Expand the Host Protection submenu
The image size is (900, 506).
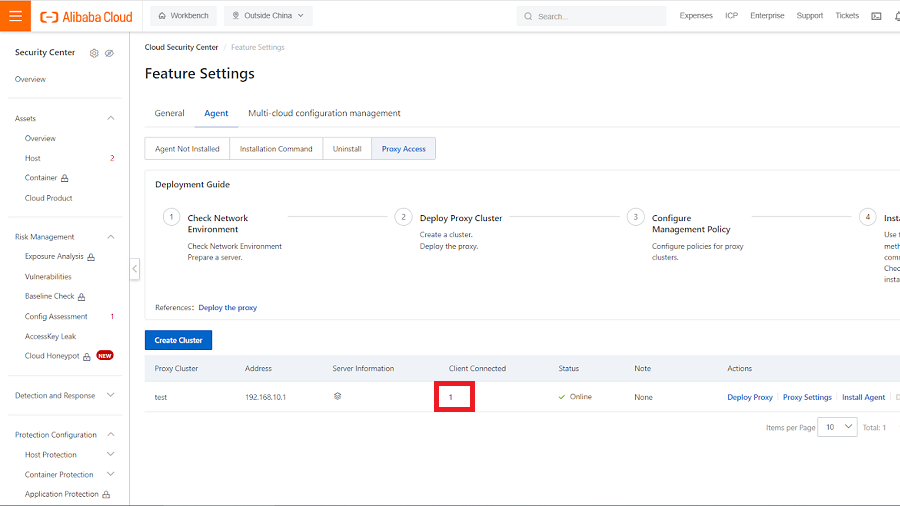pos(111,455)
